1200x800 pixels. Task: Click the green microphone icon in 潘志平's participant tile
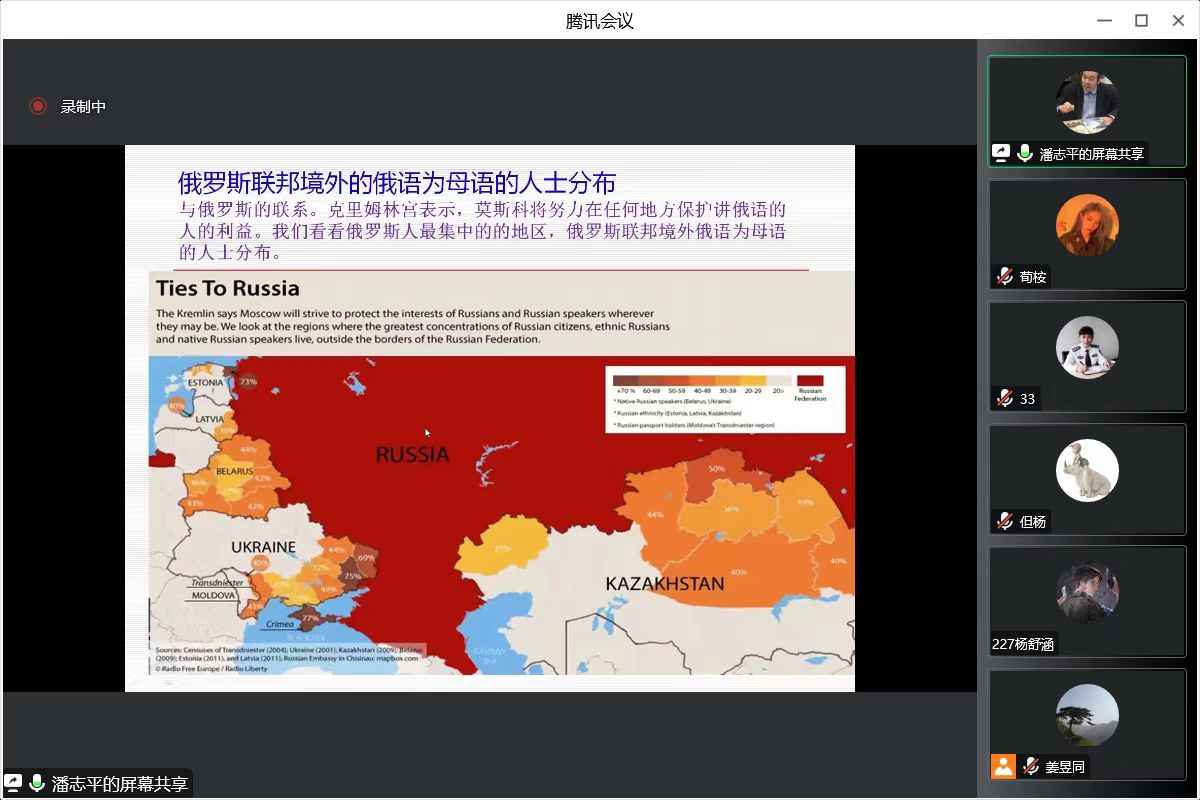[1025, 153]
